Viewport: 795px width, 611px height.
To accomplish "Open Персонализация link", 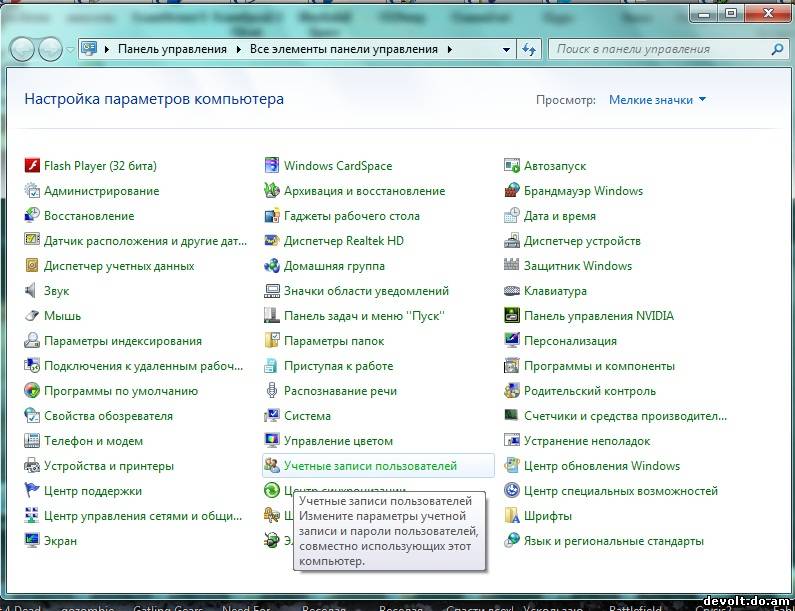I will pos(570,341).
